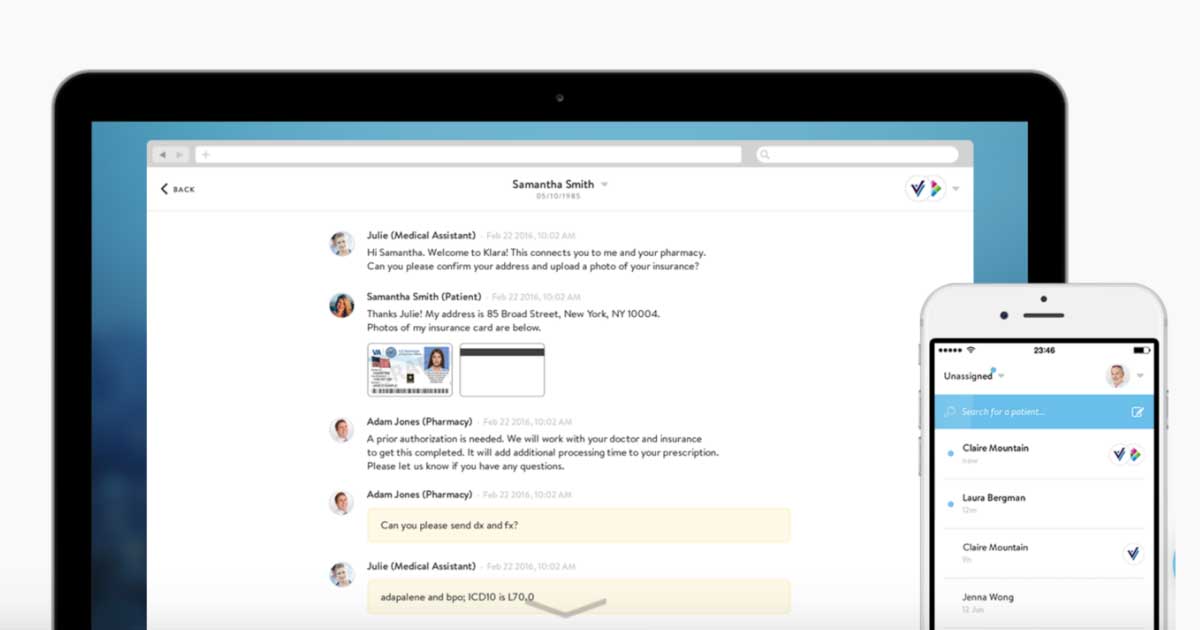The height and width of the screenshot is (630, 1200).
Task: Click the browser back navigation arrow
Action: (164, 154)
